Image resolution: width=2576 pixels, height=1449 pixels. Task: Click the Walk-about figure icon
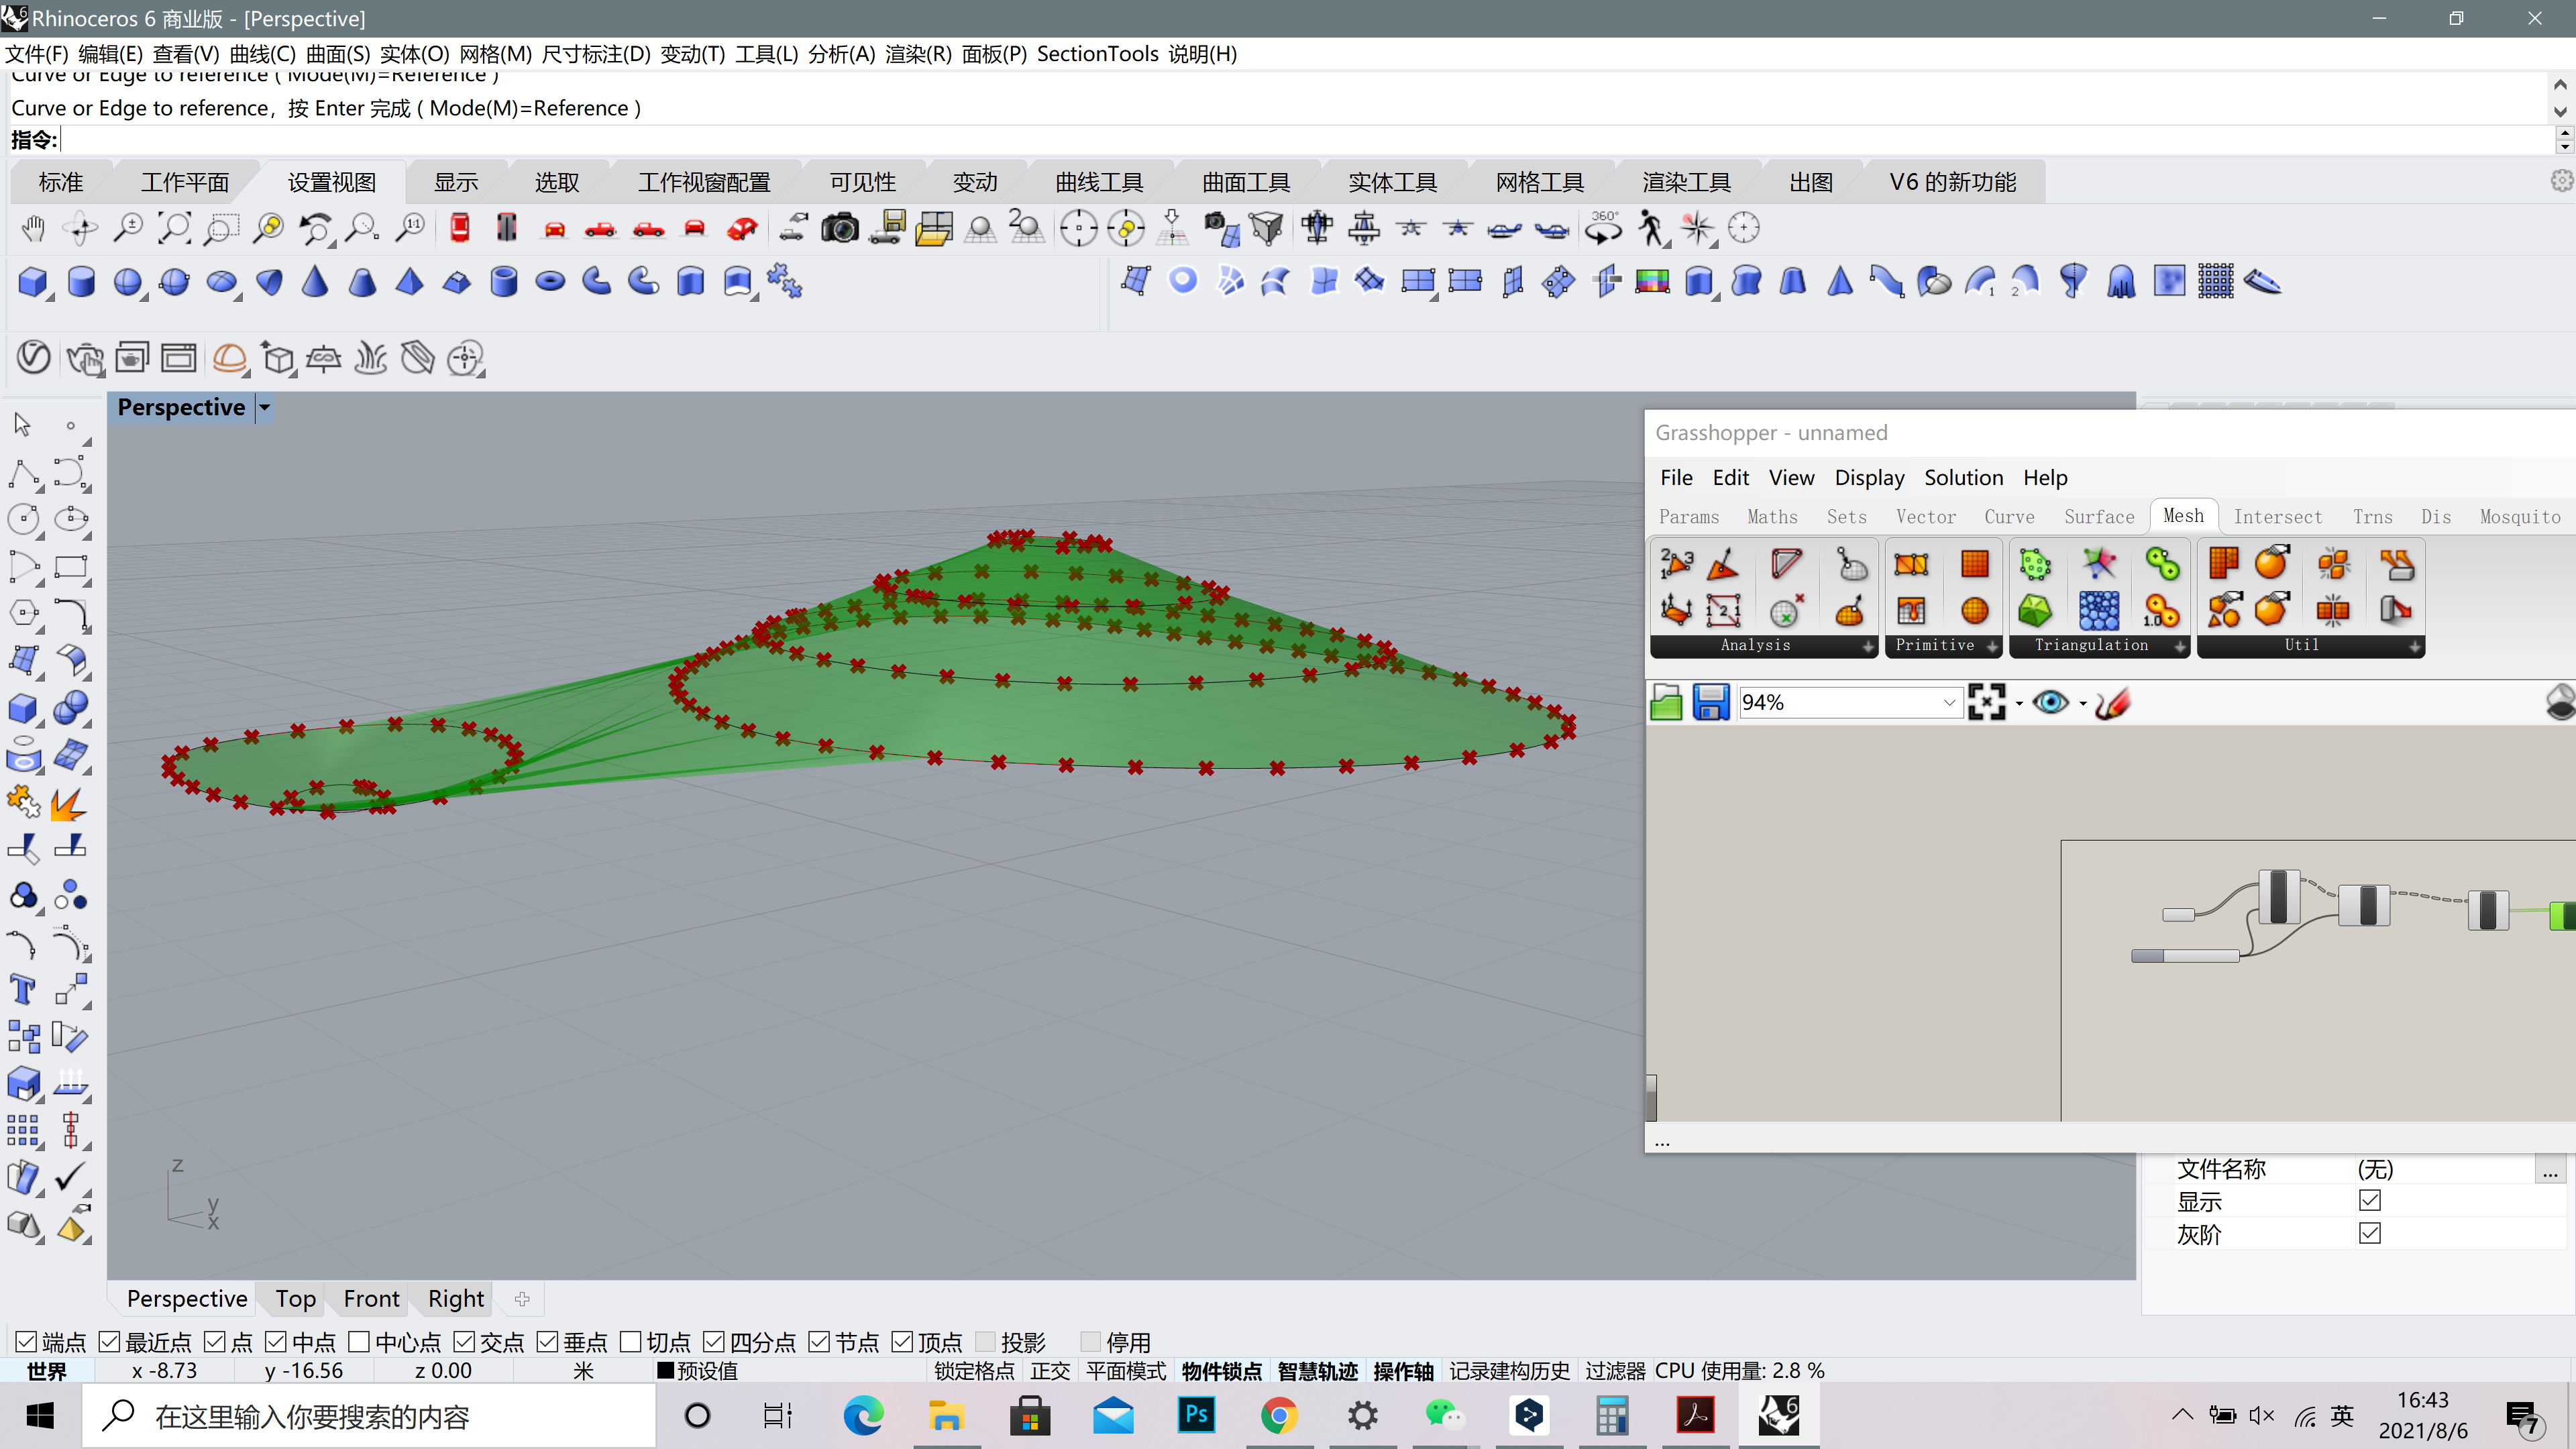point(1651,229)
